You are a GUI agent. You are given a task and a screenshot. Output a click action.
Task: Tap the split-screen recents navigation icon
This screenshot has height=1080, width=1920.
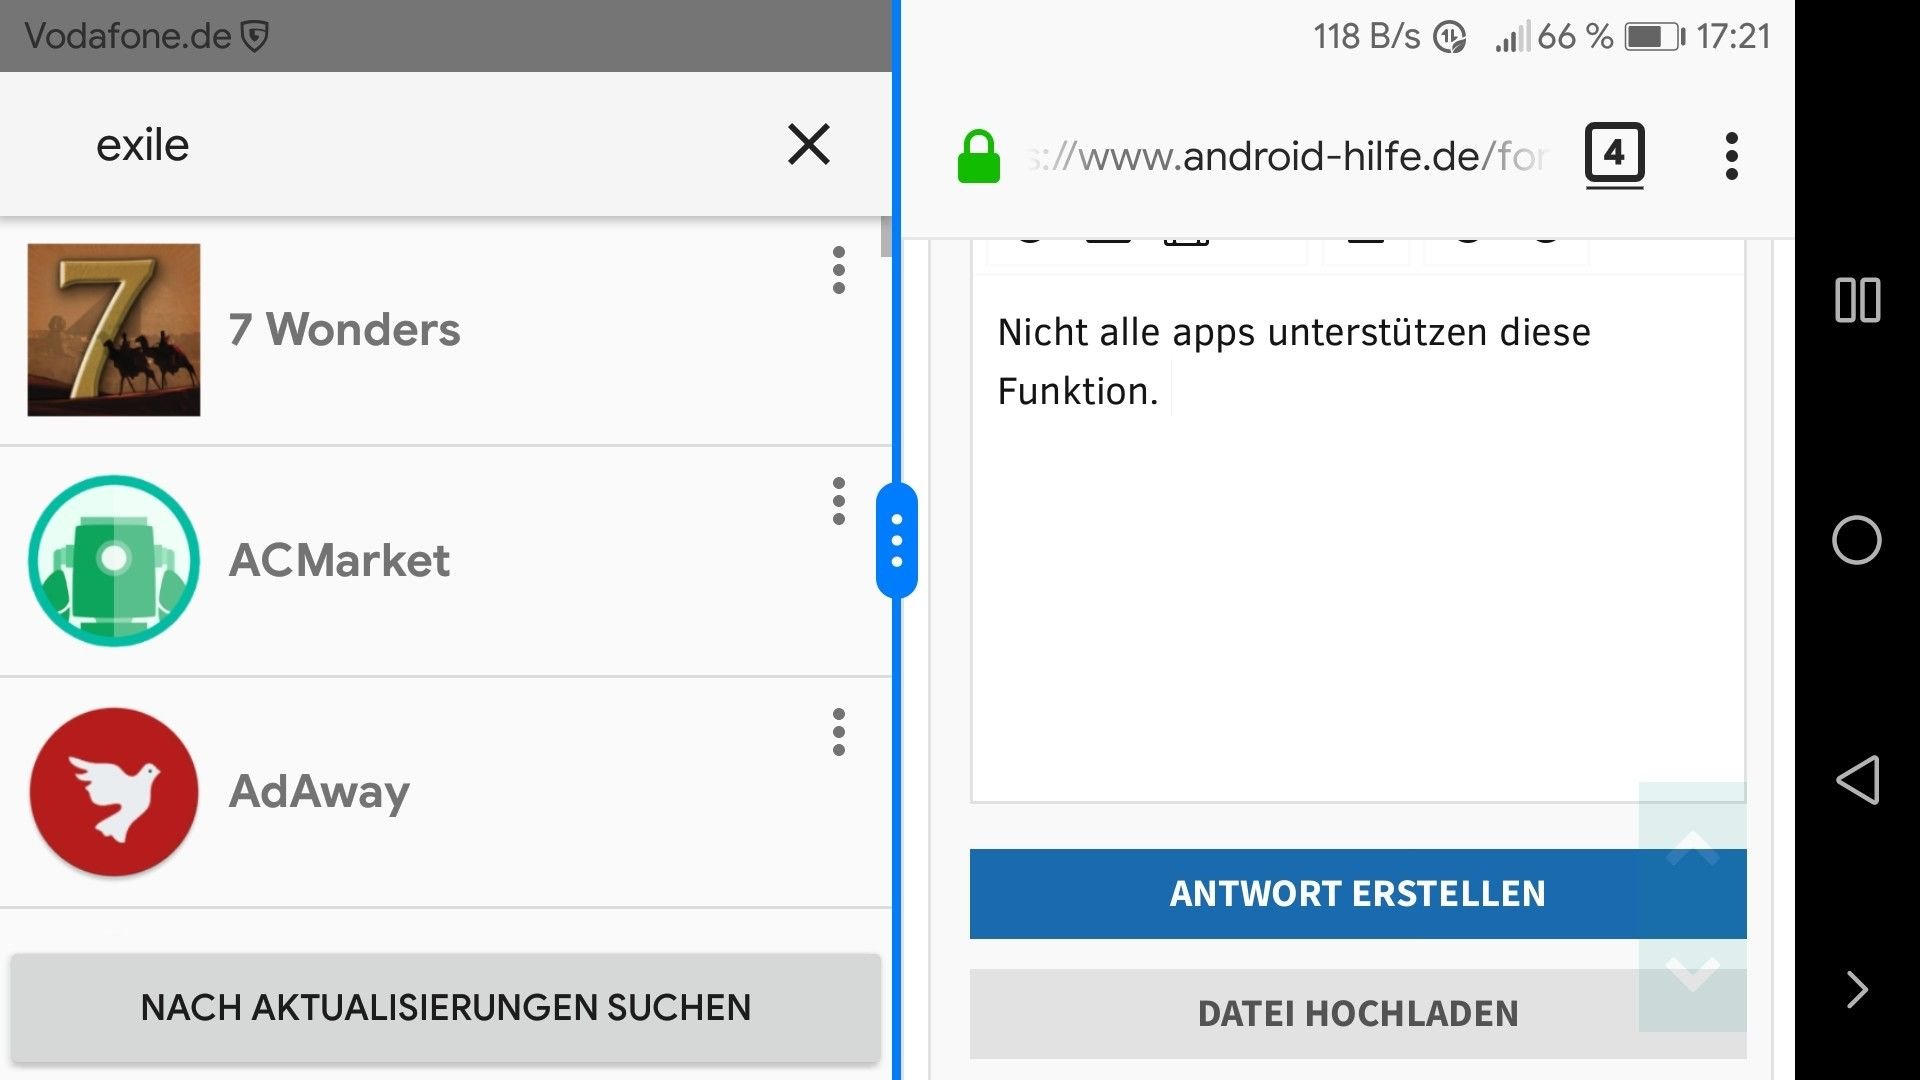point(1857,300)
